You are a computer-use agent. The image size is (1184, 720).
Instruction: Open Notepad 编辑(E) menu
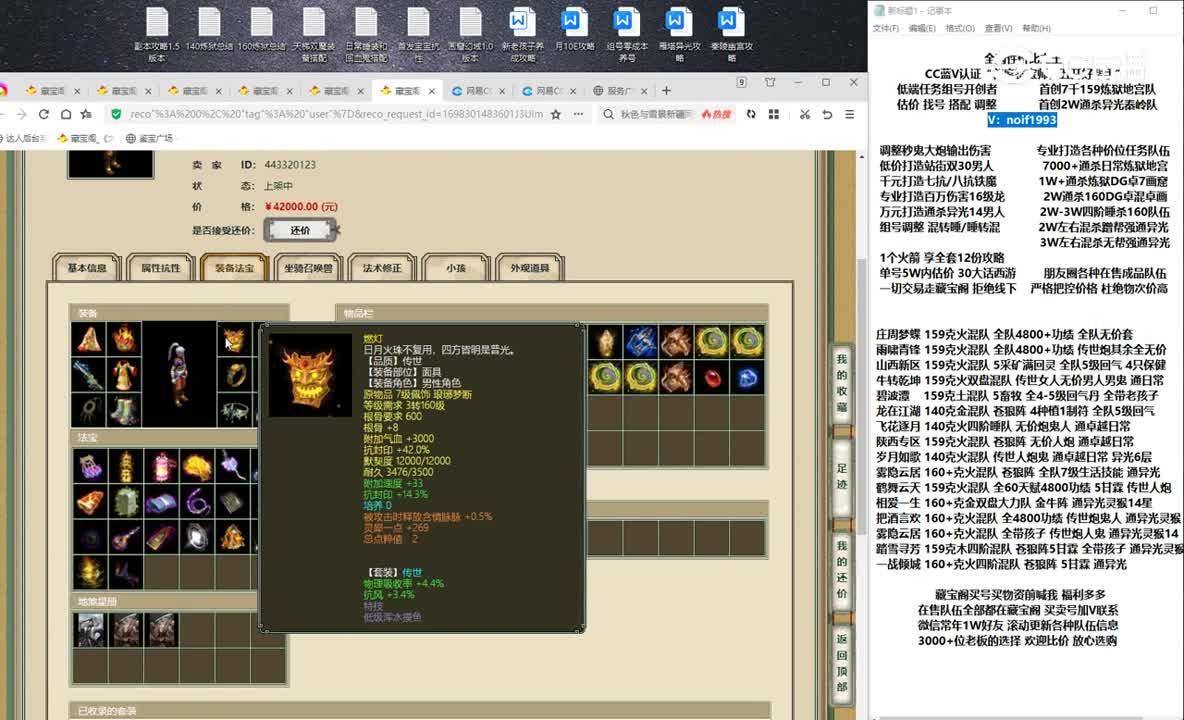[922, 28]
